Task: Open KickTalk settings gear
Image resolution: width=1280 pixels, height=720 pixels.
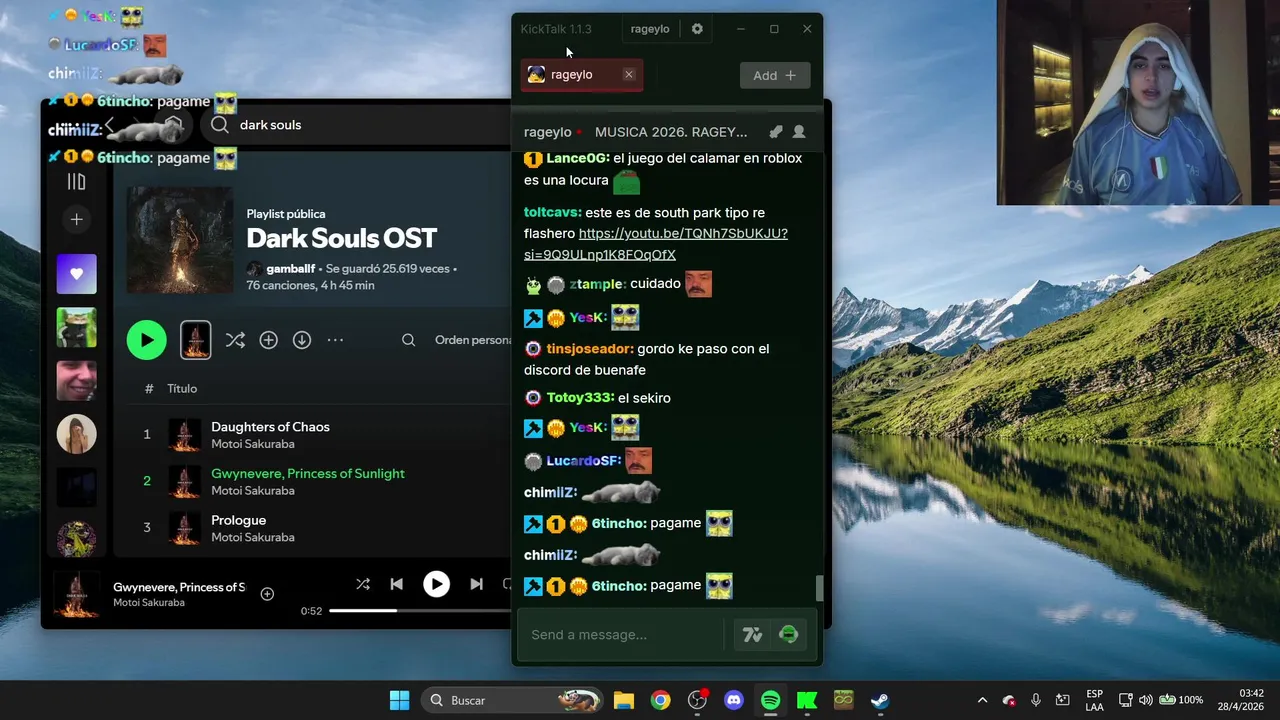Action: coord(697,29)
